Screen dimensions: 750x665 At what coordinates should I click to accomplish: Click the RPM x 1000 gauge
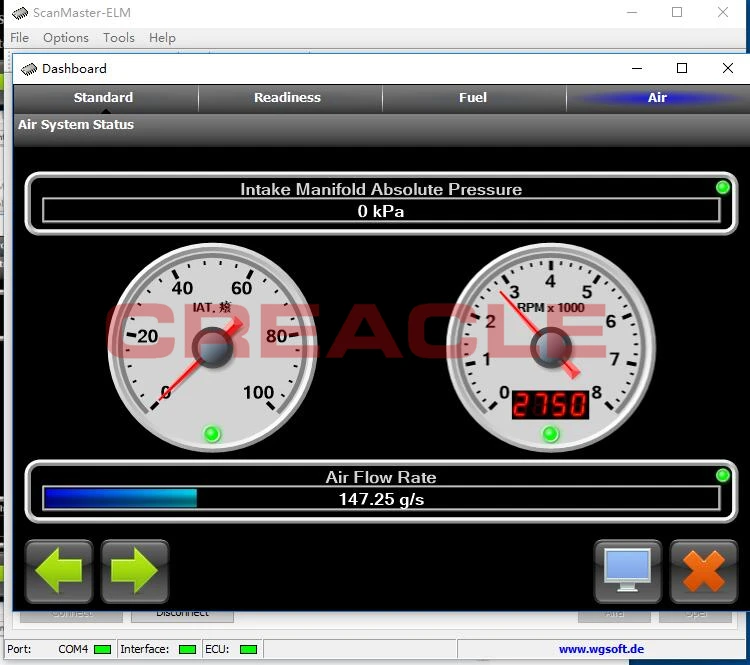[551, 347]
